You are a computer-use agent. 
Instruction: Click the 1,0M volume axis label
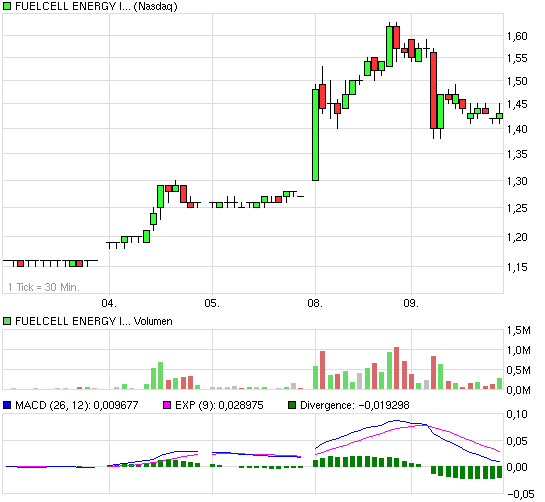coord(519,350)
